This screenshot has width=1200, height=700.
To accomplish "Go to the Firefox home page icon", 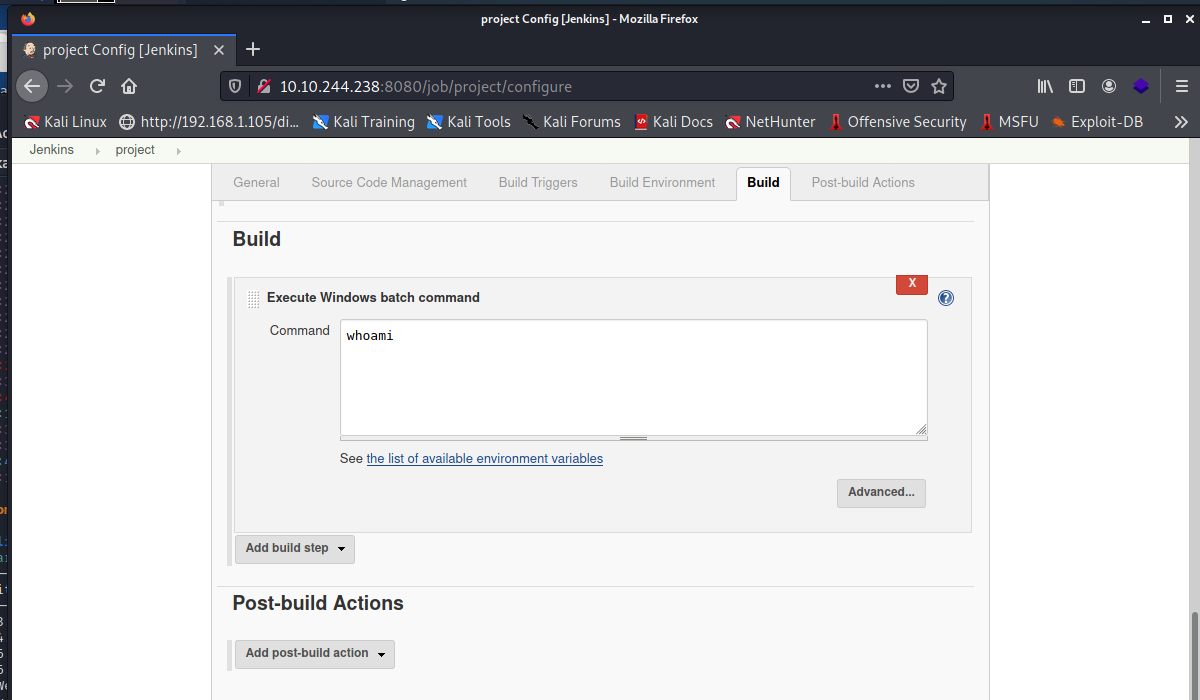I will (x=129, y=86).
